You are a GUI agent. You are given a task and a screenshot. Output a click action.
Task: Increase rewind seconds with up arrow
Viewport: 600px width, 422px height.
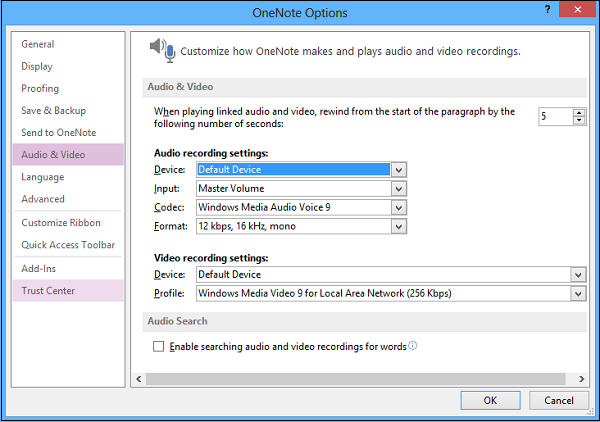(579, 113)
